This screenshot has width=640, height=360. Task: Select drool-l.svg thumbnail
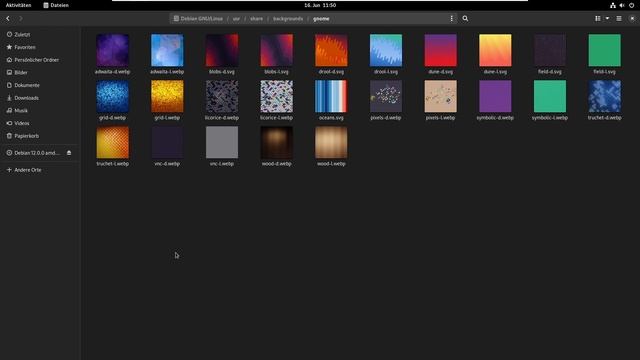click(x=386, y=50)
